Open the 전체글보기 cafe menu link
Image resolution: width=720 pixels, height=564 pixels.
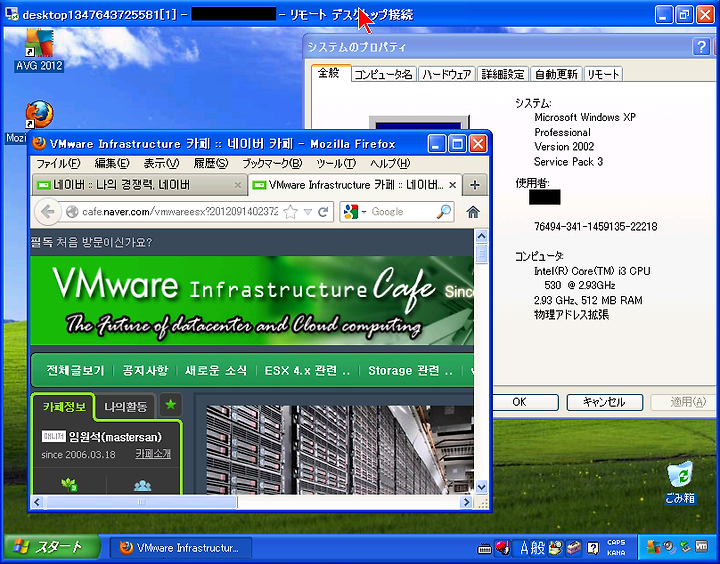pos(75,371)
